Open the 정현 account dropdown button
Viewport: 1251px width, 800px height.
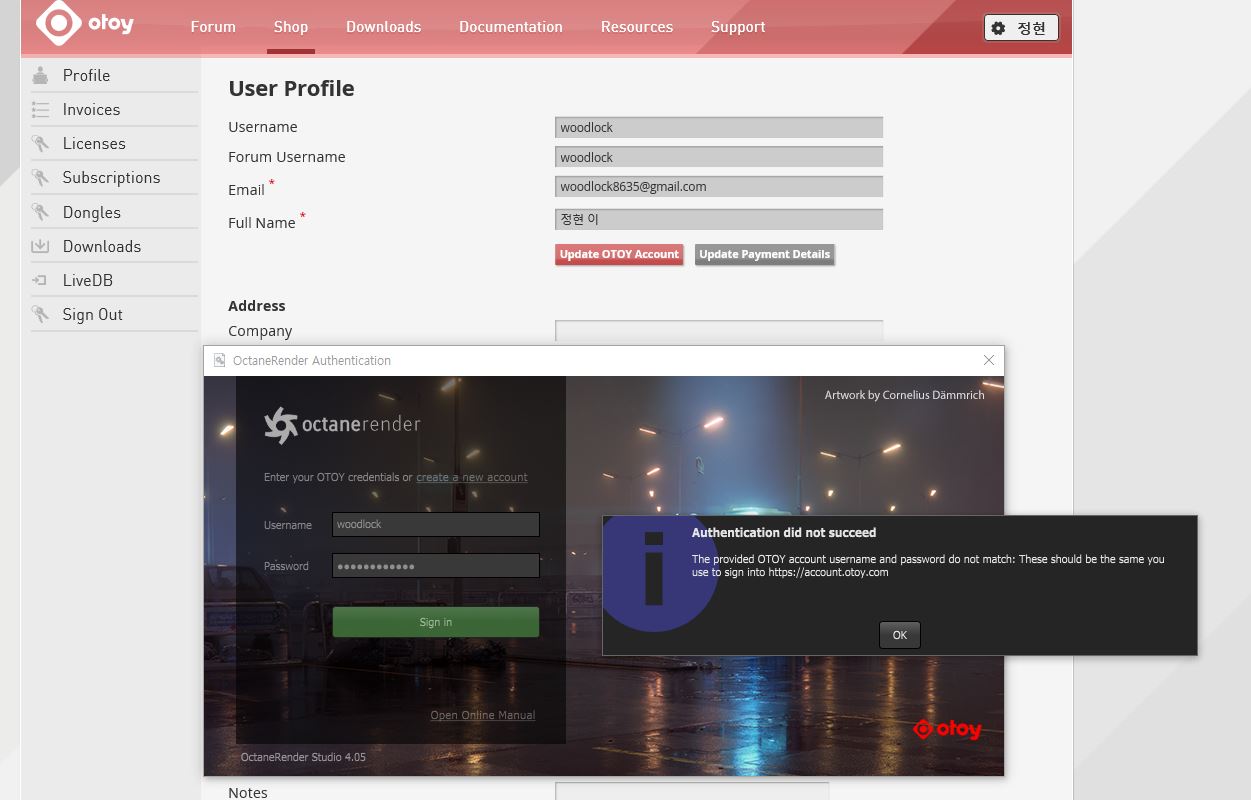(x=1021, y=28)
